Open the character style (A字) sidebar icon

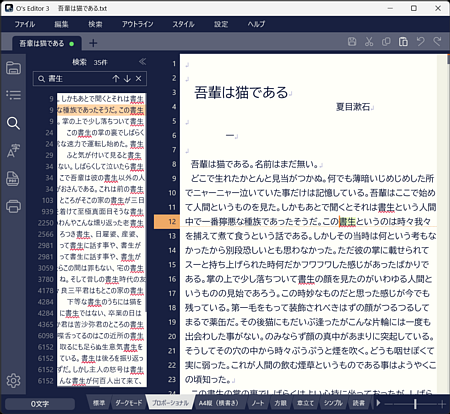pos(13,151)
